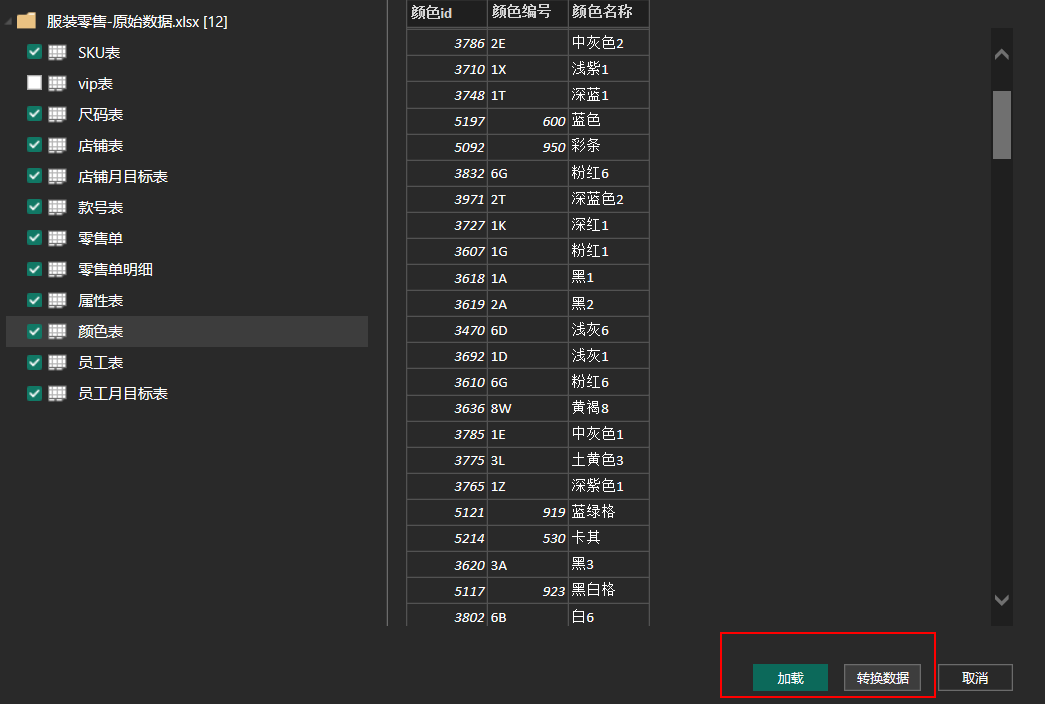Uncheck the 店铺月目标表 checkbox

click(x=35, y=175)
